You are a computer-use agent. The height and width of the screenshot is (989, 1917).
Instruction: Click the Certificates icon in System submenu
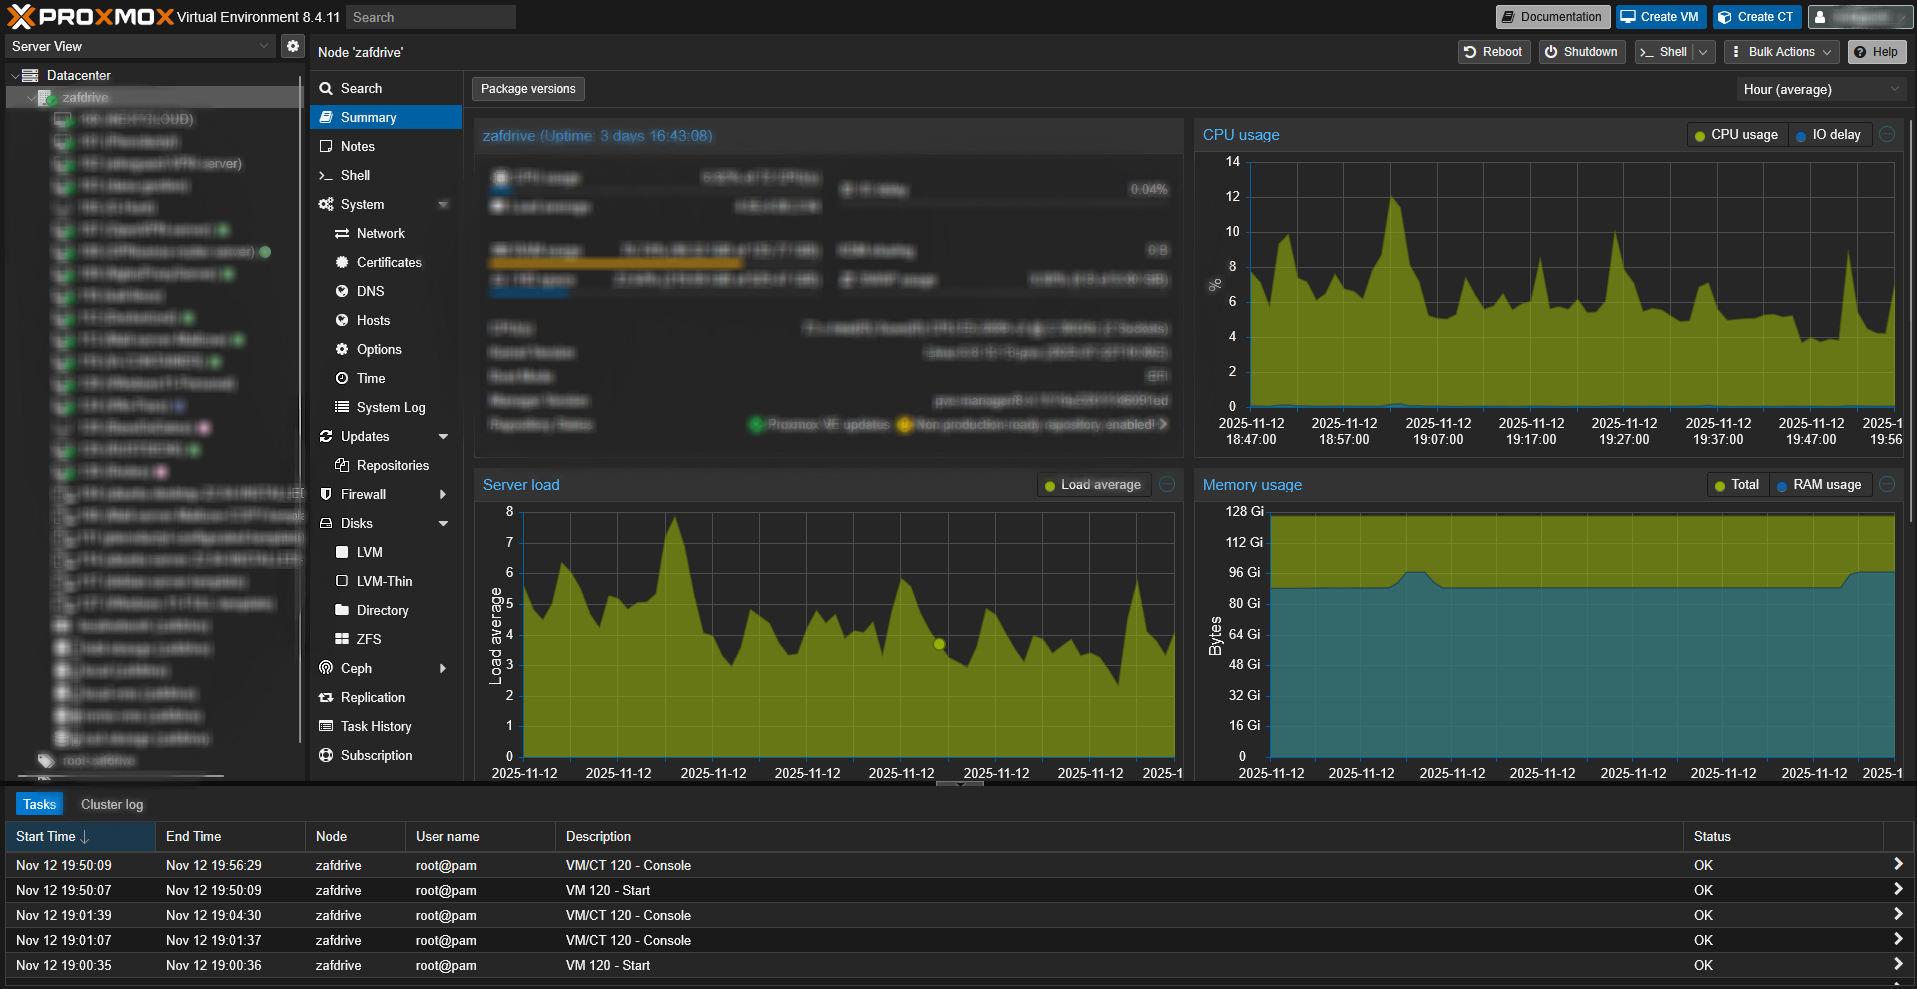point(342,262)
